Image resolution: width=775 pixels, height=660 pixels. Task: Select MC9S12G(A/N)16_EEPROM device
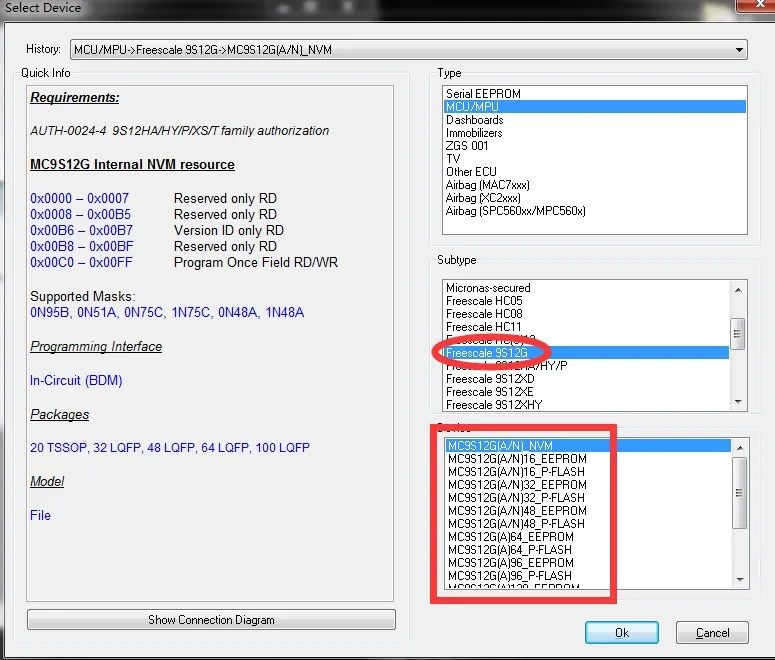point(588,458)
